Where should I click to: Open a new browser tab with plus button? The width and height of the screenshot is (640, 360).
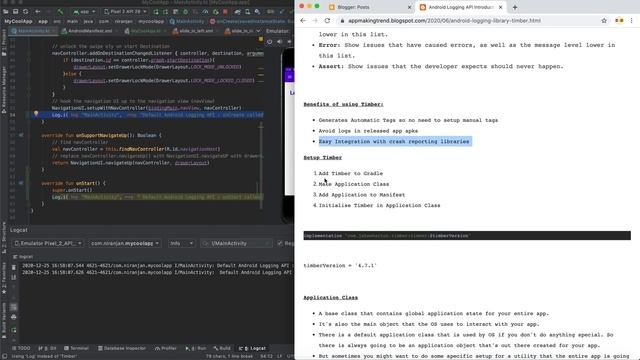coord(515,7)
